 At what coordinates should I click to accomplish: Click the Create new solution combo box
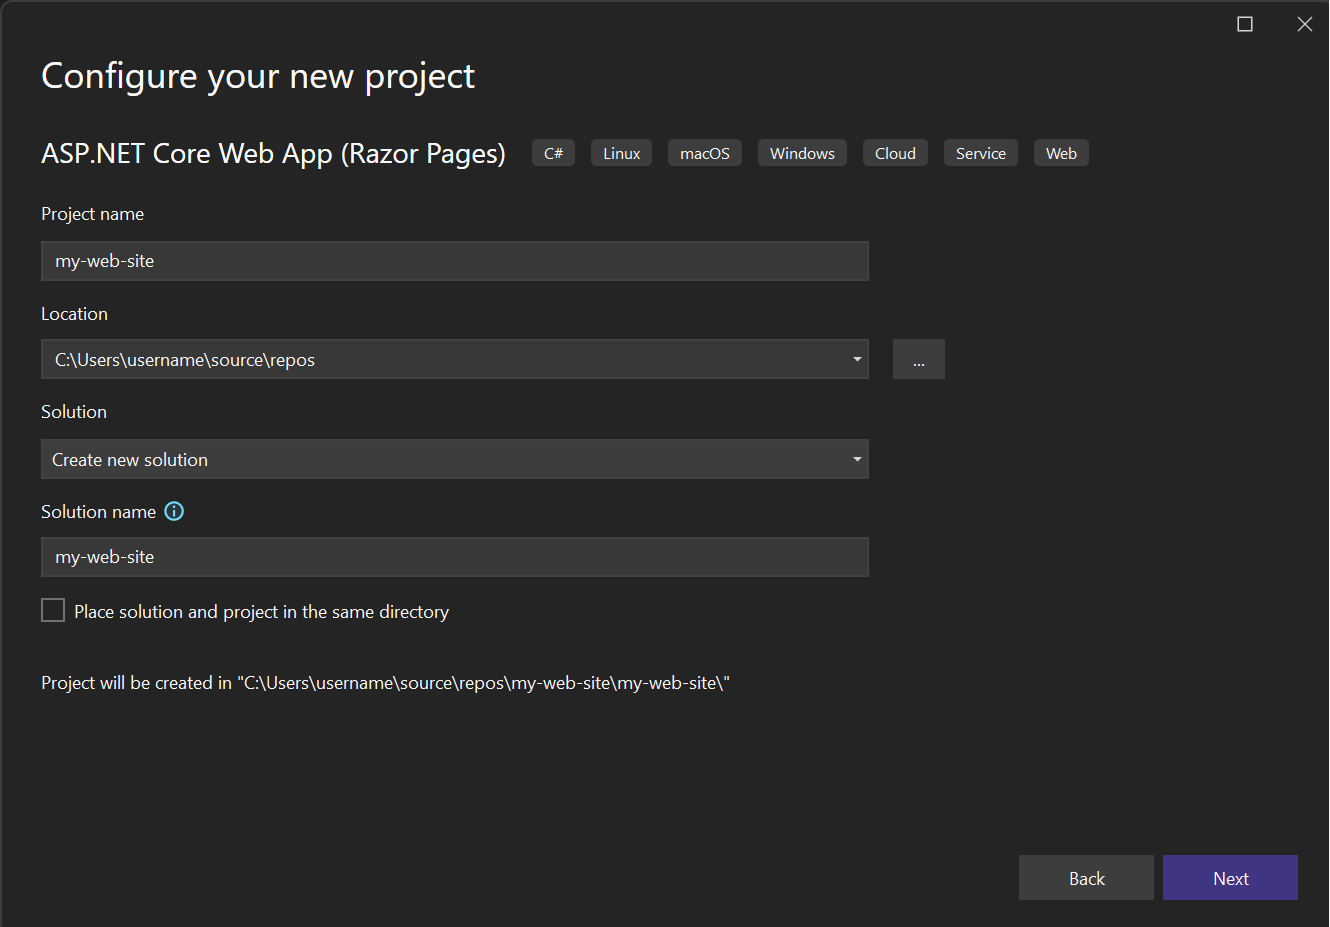tap(440, 459)
